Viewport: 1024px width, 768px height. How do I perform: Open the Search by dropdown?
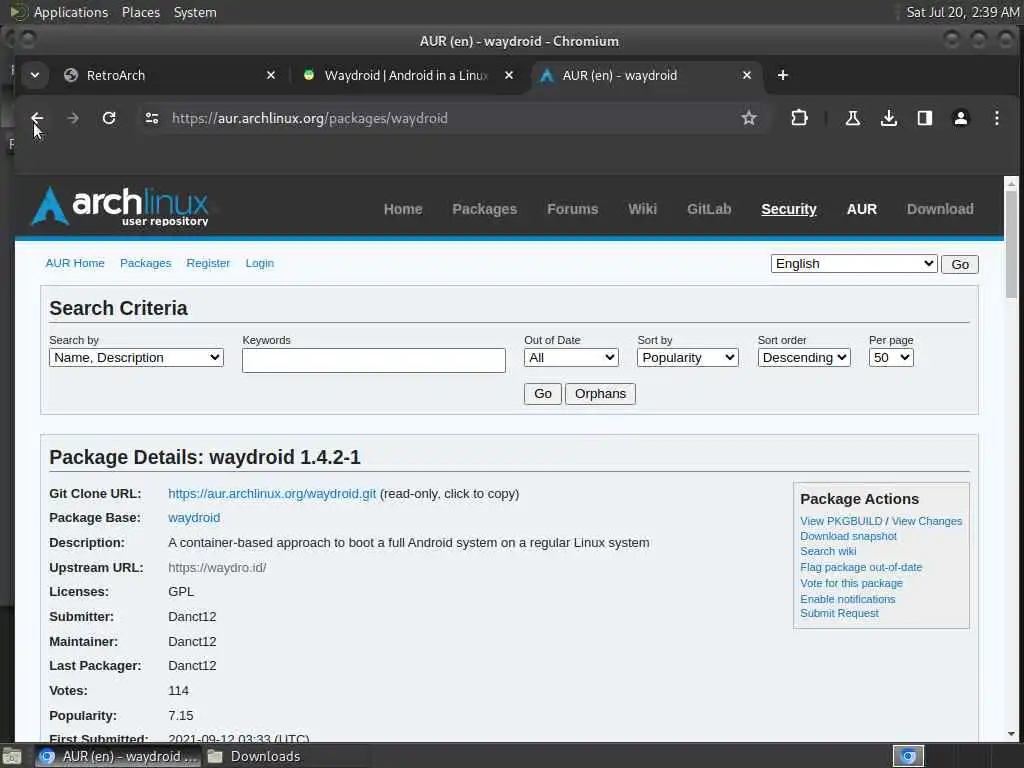(136, 358)
